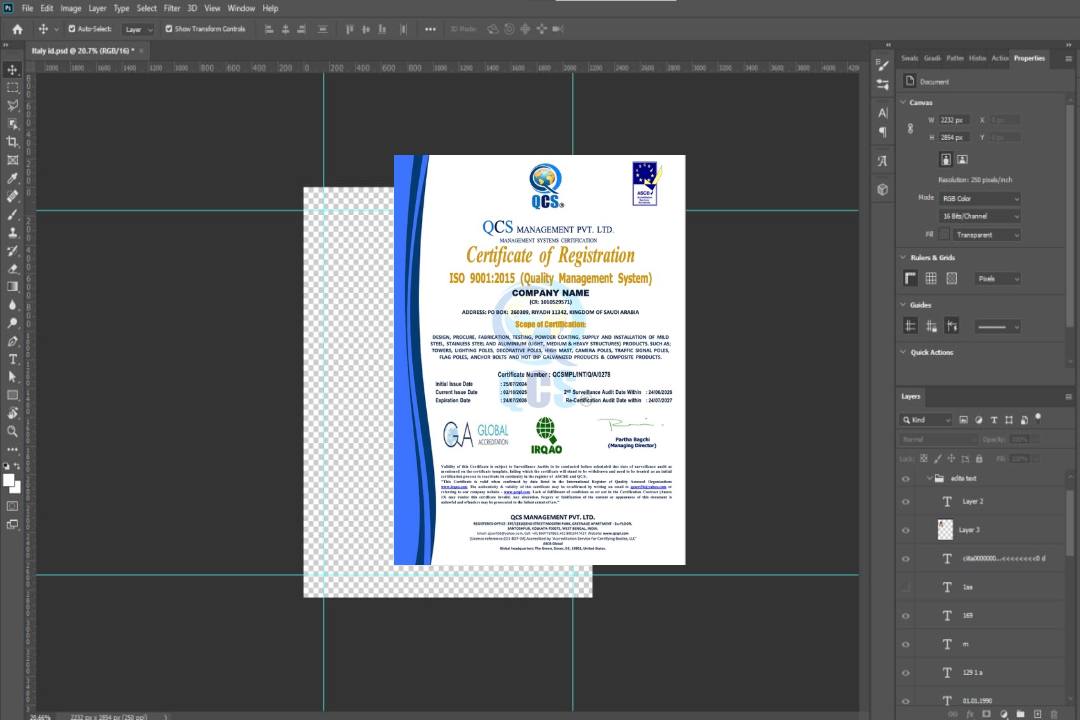This screenshot has width=1080, height=720.
Task: Select the Horizontal Type tool
Action: click(12, 359)
